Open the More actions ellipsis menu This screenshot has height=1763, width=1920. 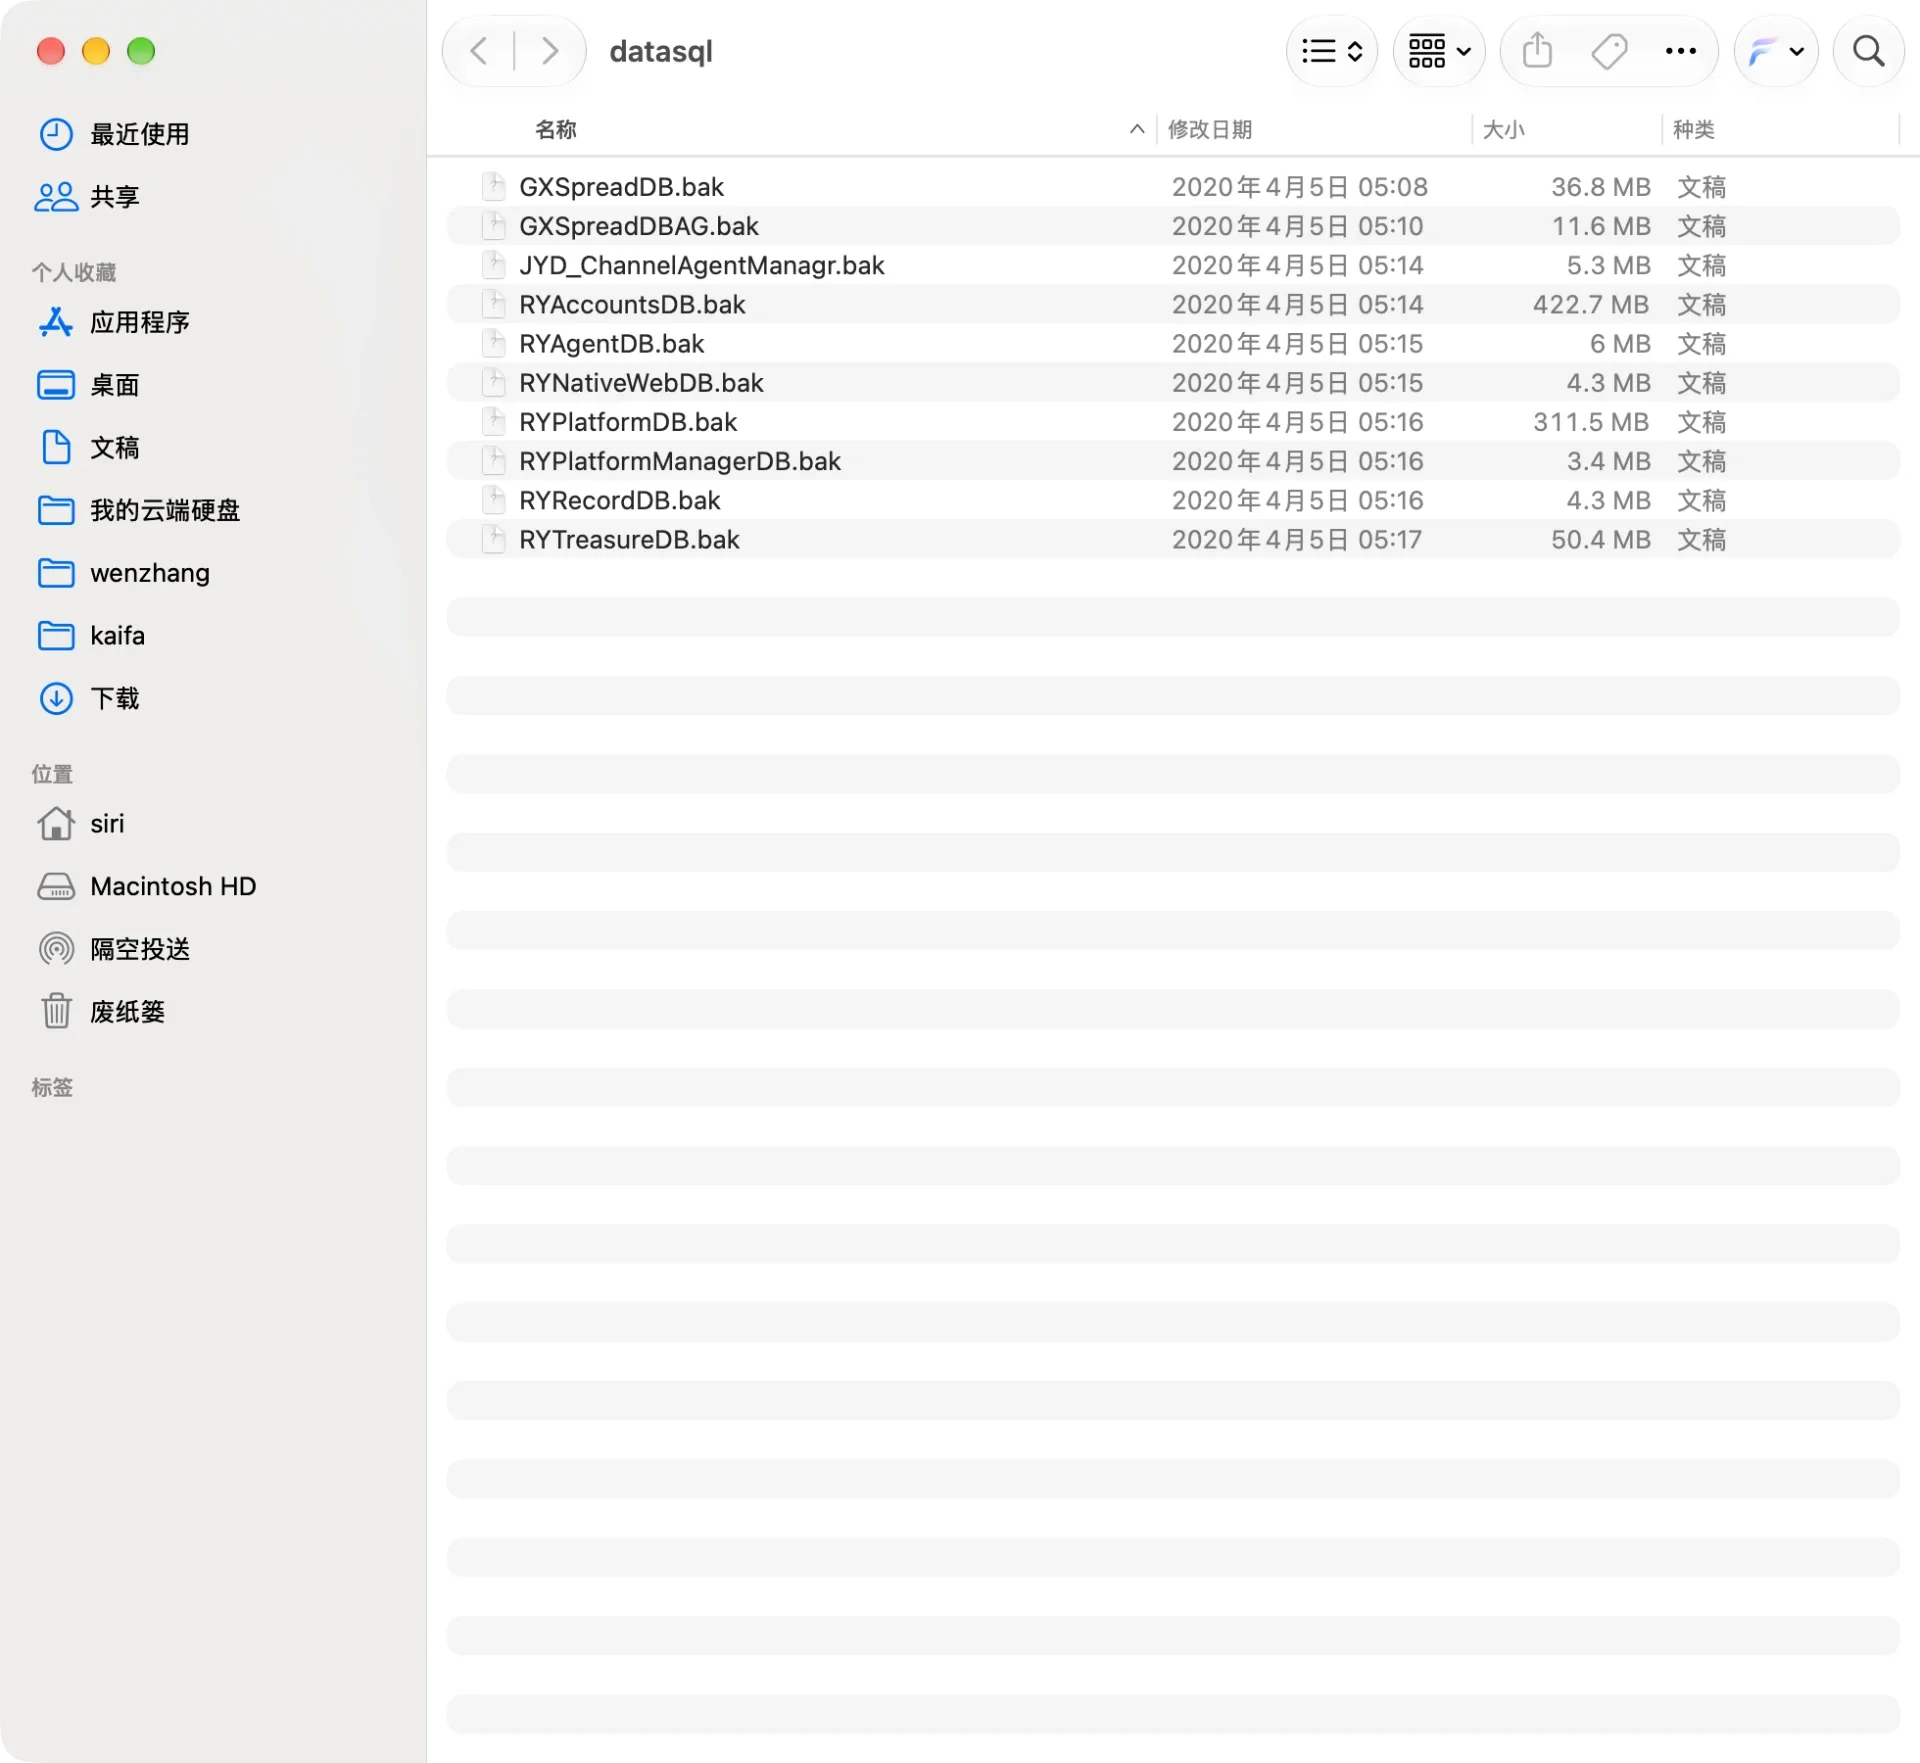coord(1681,51)
